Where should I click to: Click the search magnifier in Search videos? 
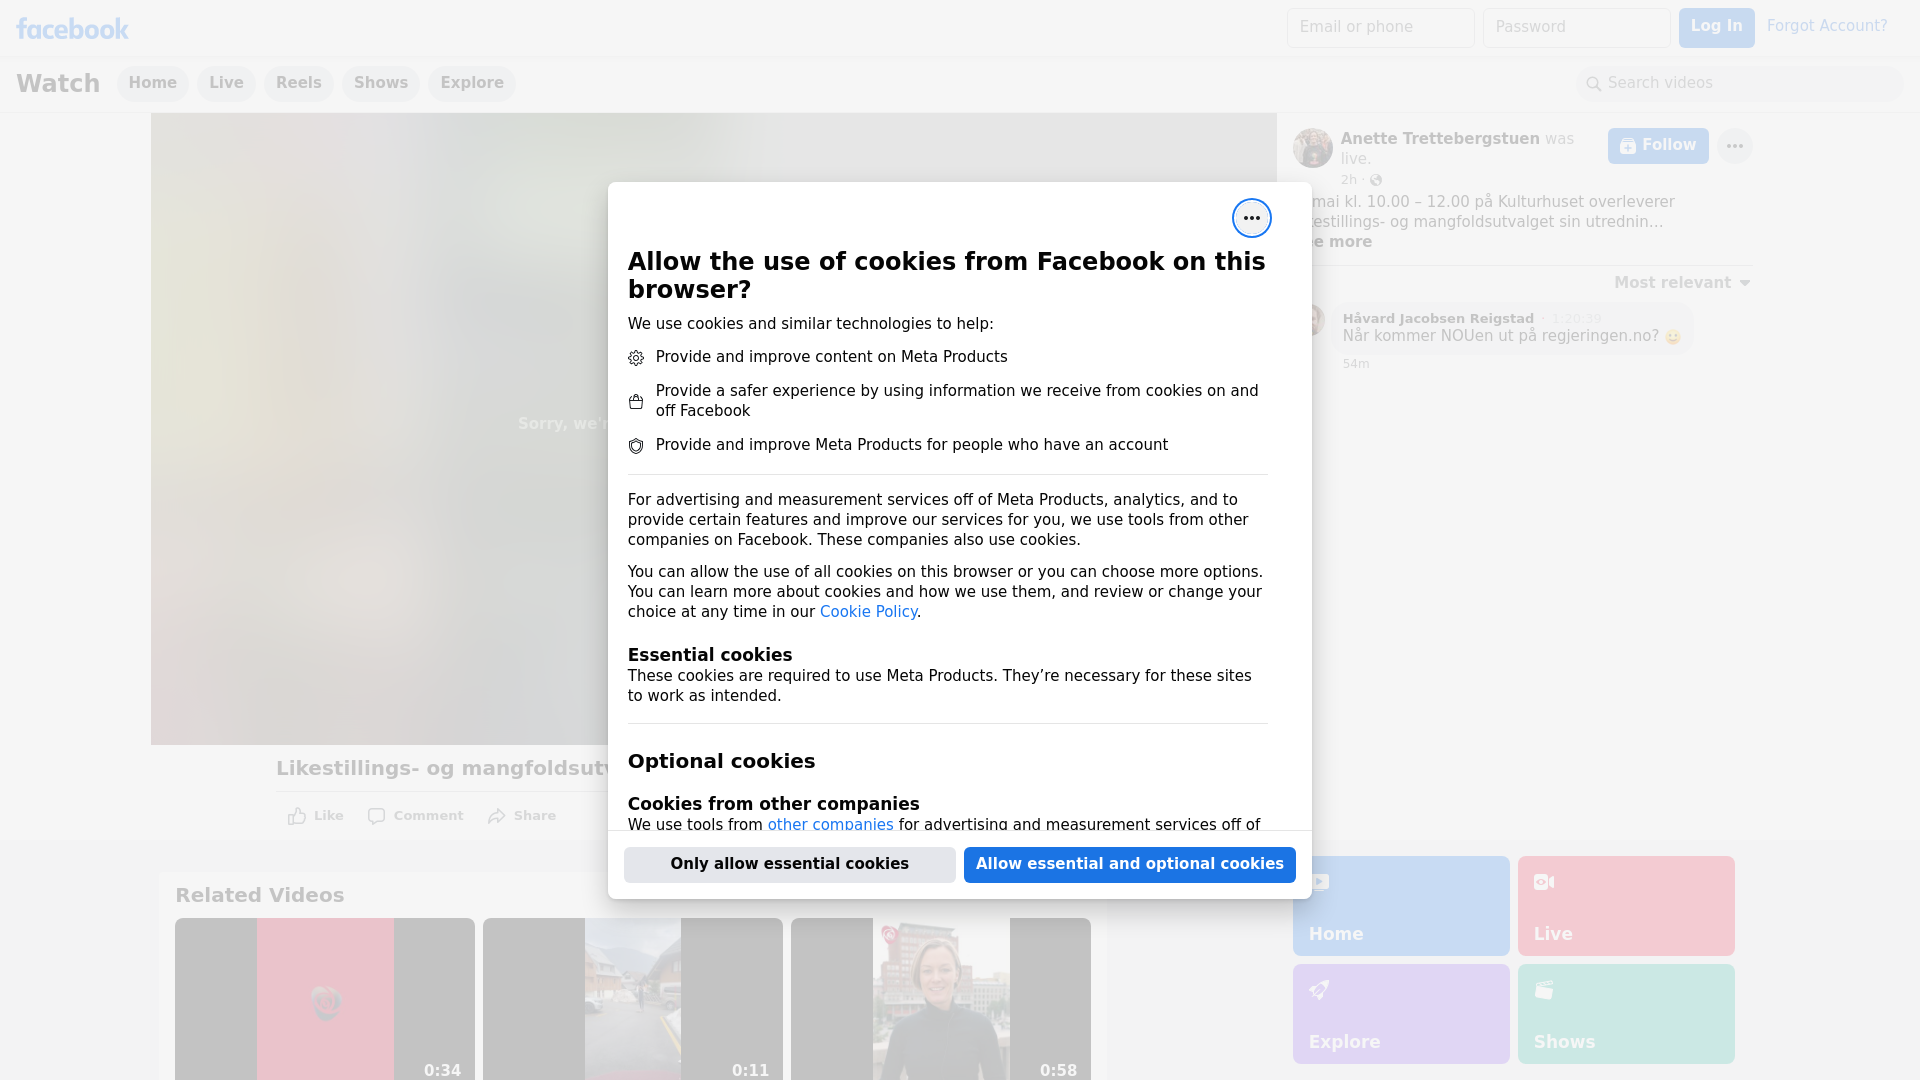coord(1594,84)
